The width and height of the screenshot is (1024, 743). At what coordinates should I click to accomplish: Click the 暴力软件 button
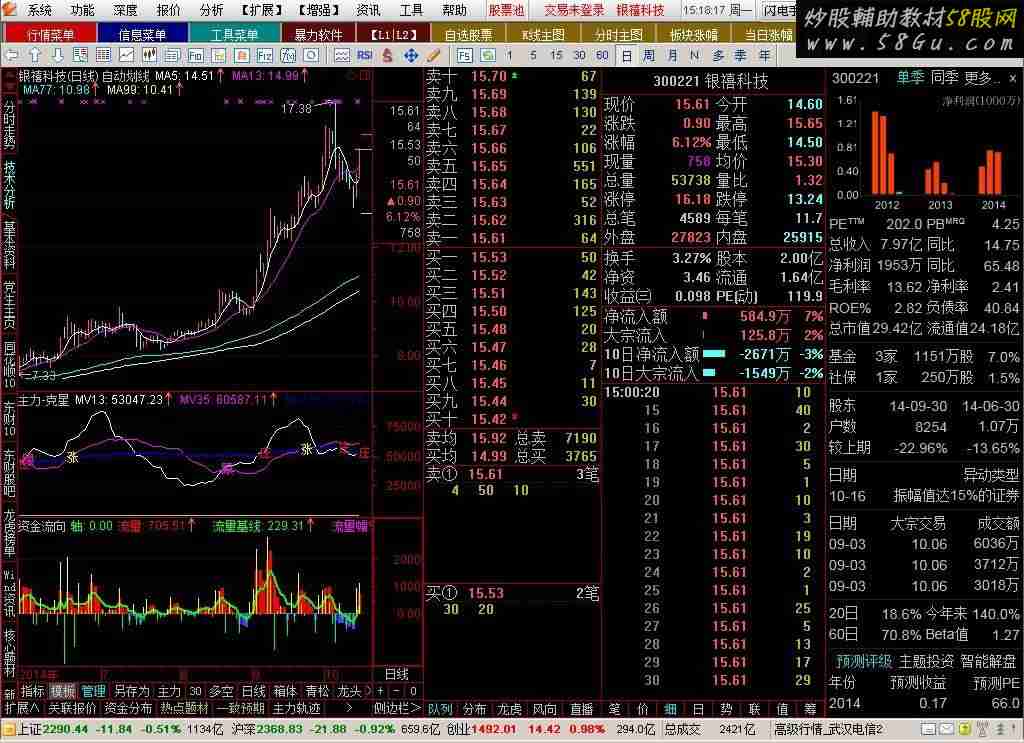tap(318, 34)
